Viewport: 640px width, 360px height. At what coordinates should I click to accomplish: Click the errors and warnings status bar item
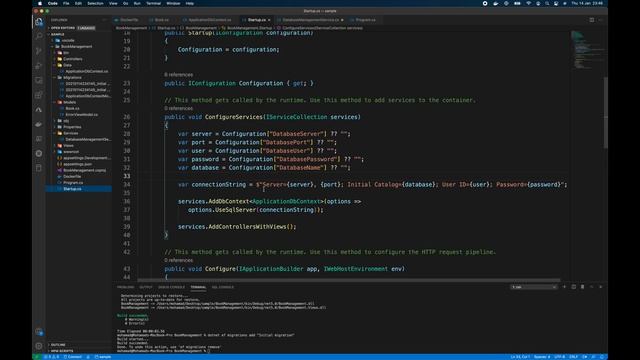(x=51, y=357)
